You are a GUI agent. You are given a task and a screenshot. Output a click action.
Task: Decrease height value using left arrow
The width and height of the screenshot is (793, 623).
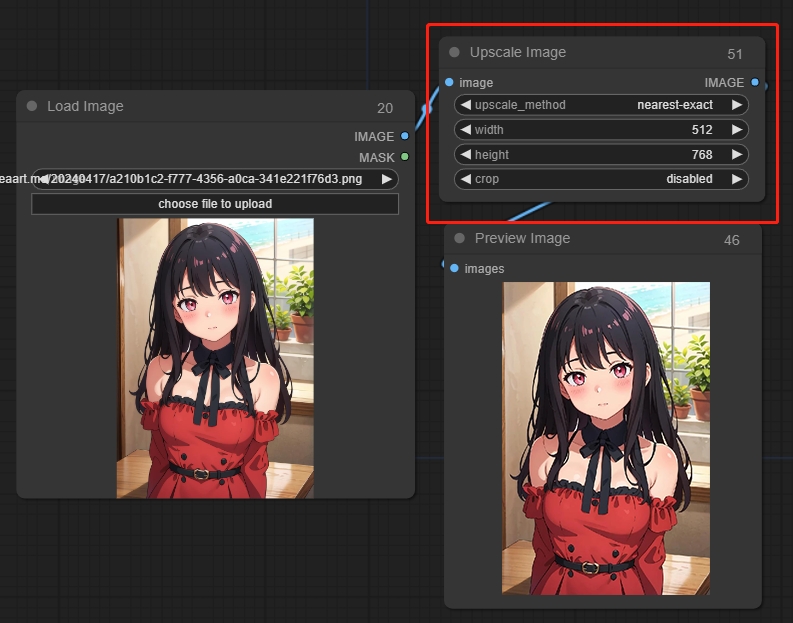point(465,155)
